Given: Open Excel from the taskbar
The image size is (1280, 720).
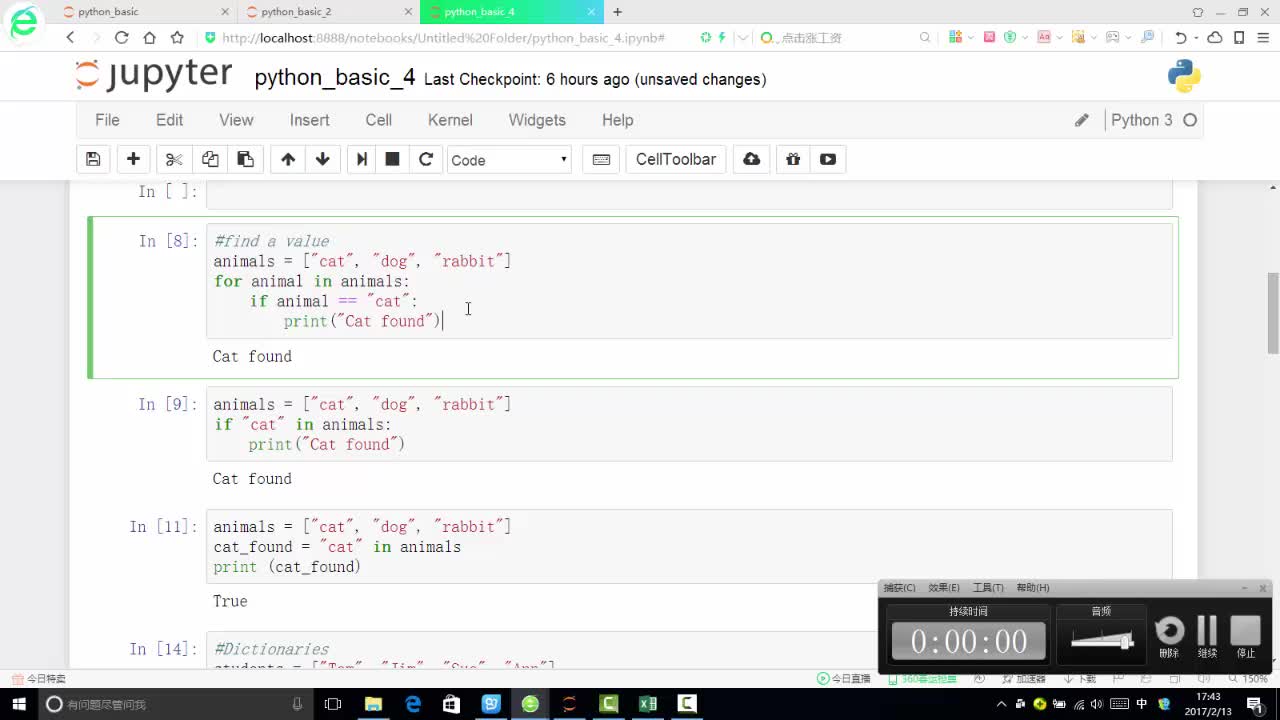Looking at the screenshot, I should tap(647, 704).
